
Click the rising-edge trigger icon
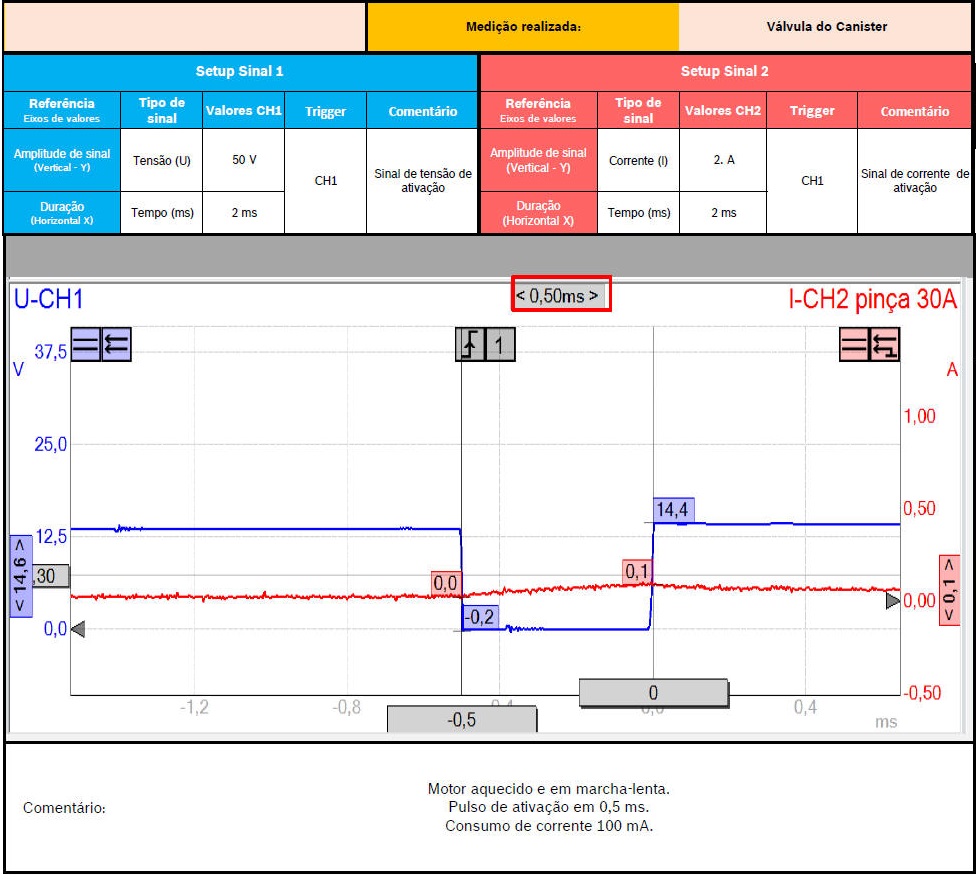(x=471, y=345)
